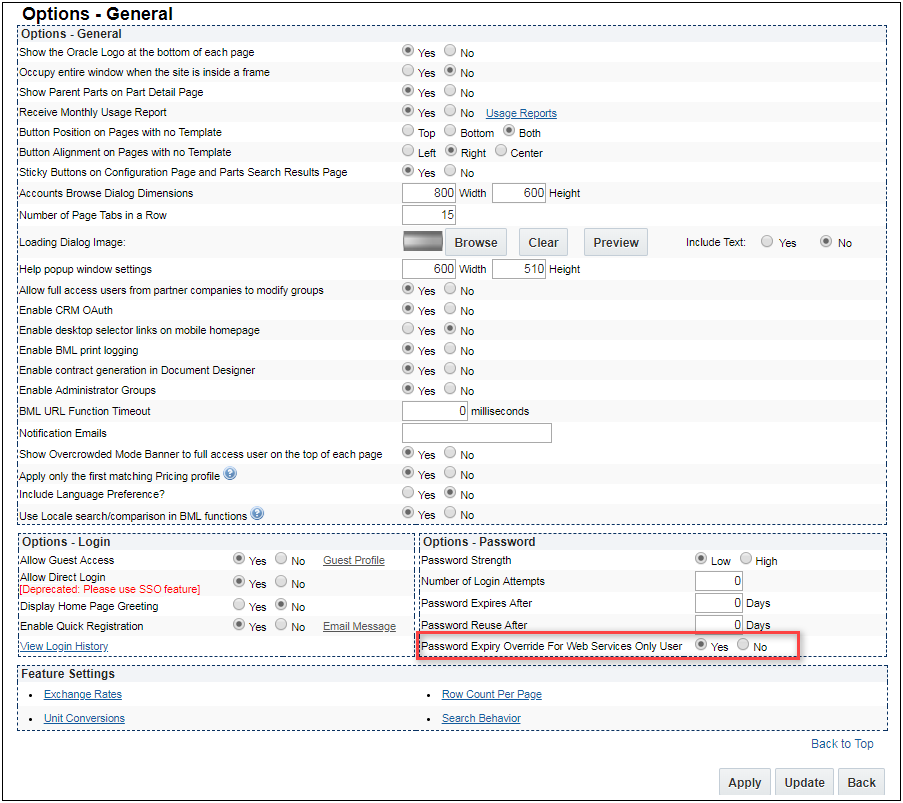This screenshot has height=803, width=903.
Task: Open View Login History link
Action: (x=64, y=646)
